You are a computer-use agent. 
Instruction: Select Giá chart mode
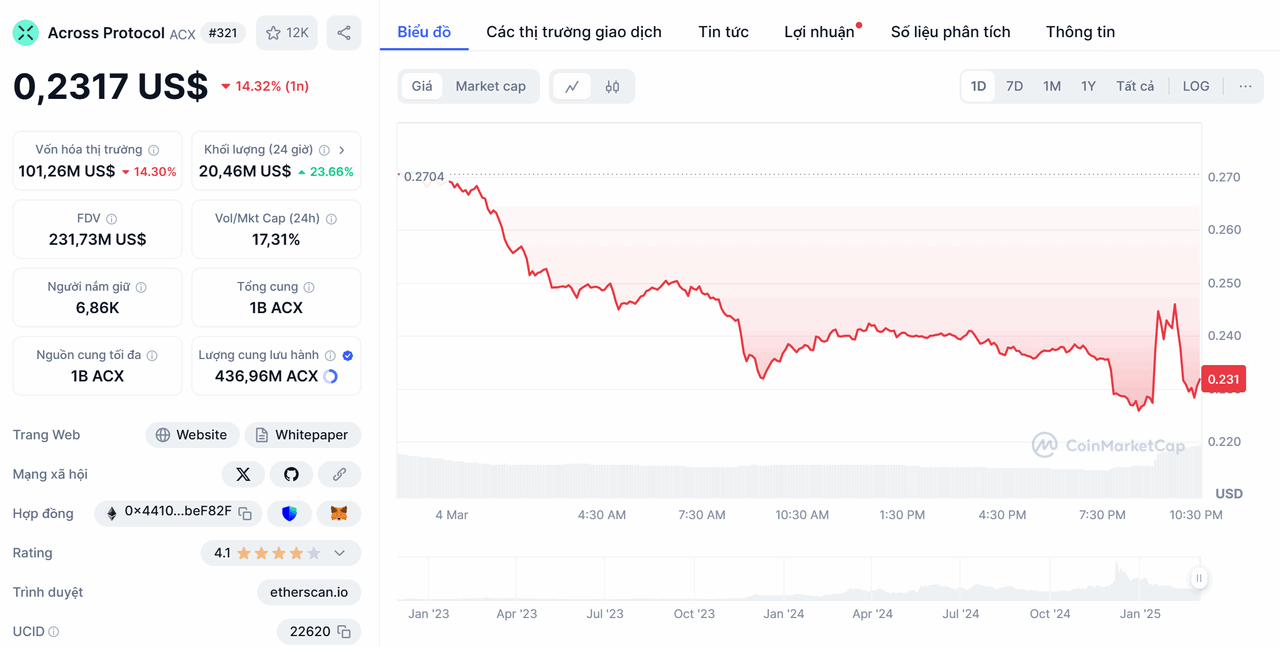tap(422, 86)
